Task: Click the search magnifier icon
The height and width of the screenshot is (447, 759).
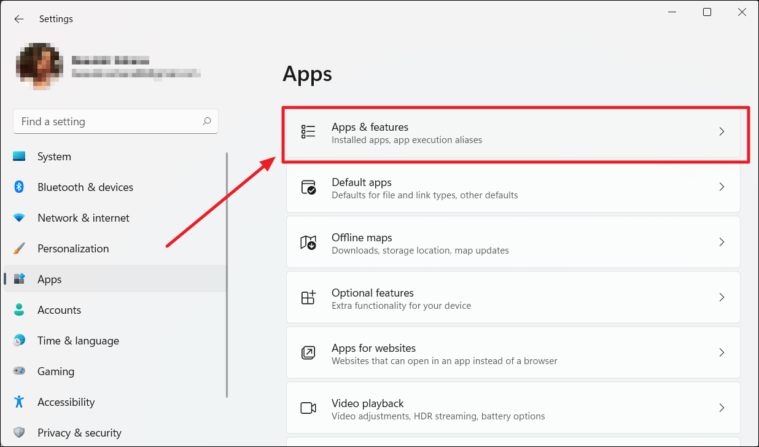Action: click(x=207, y=122)
